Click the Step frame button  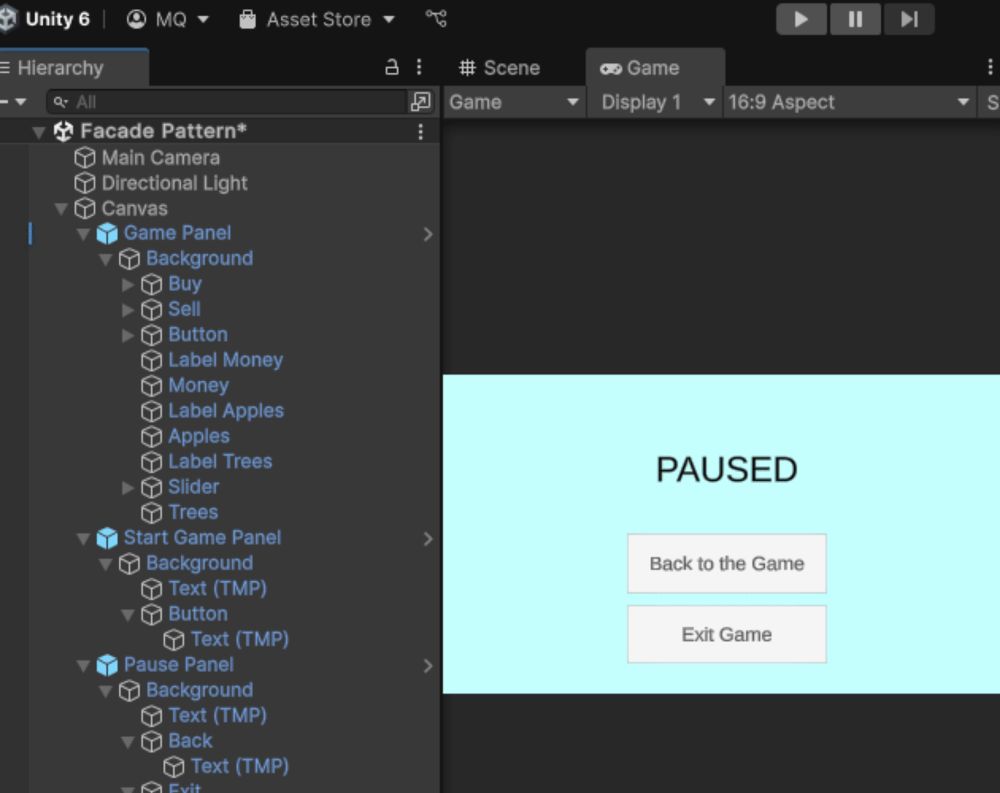click(909, 19)
